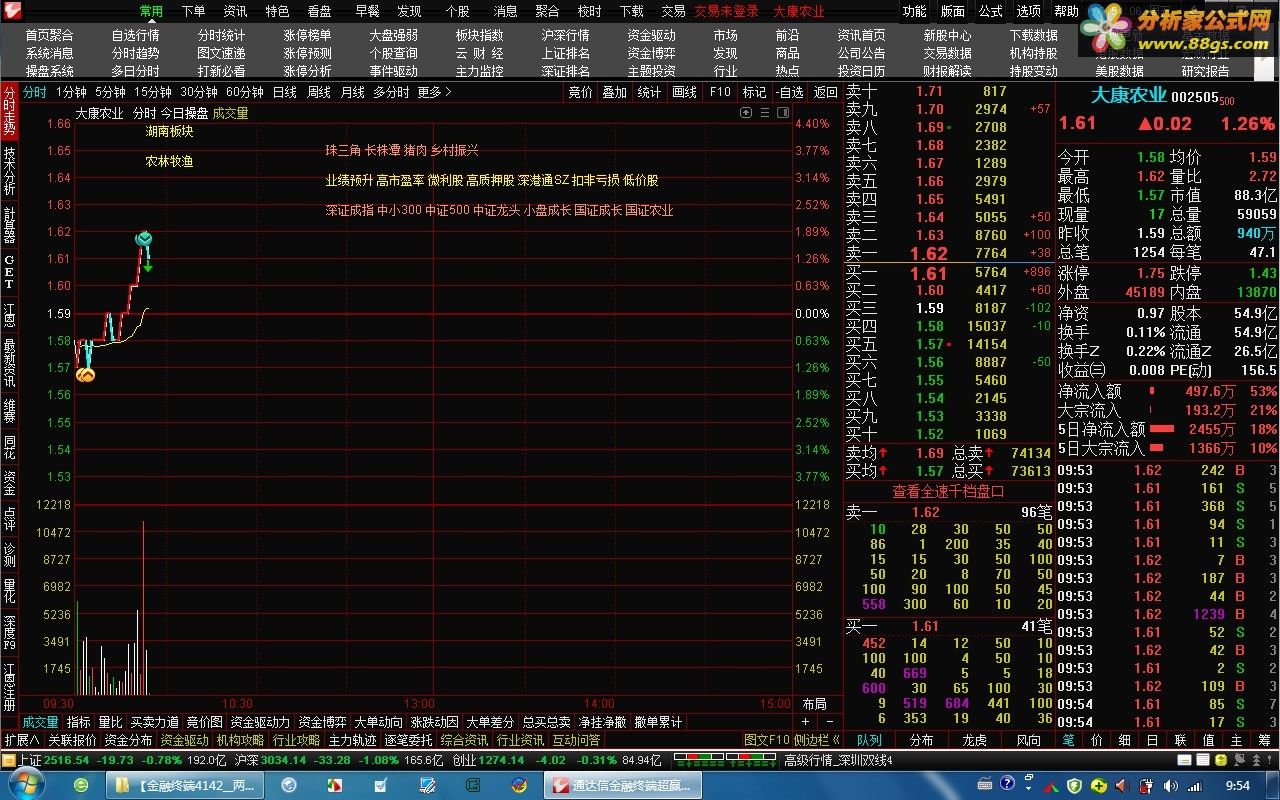1280x800 pixels.
Task: Open the 最新资讯 sidebar panel
Action: pyautogui.click(x=9, y=364)
